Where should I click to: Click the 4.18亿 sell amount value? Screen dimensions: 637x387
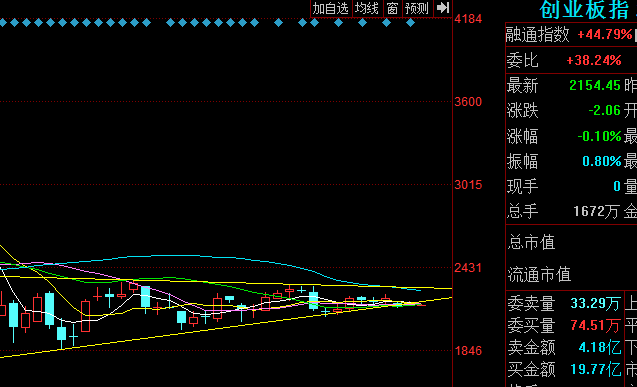click(x=600, y=347)
